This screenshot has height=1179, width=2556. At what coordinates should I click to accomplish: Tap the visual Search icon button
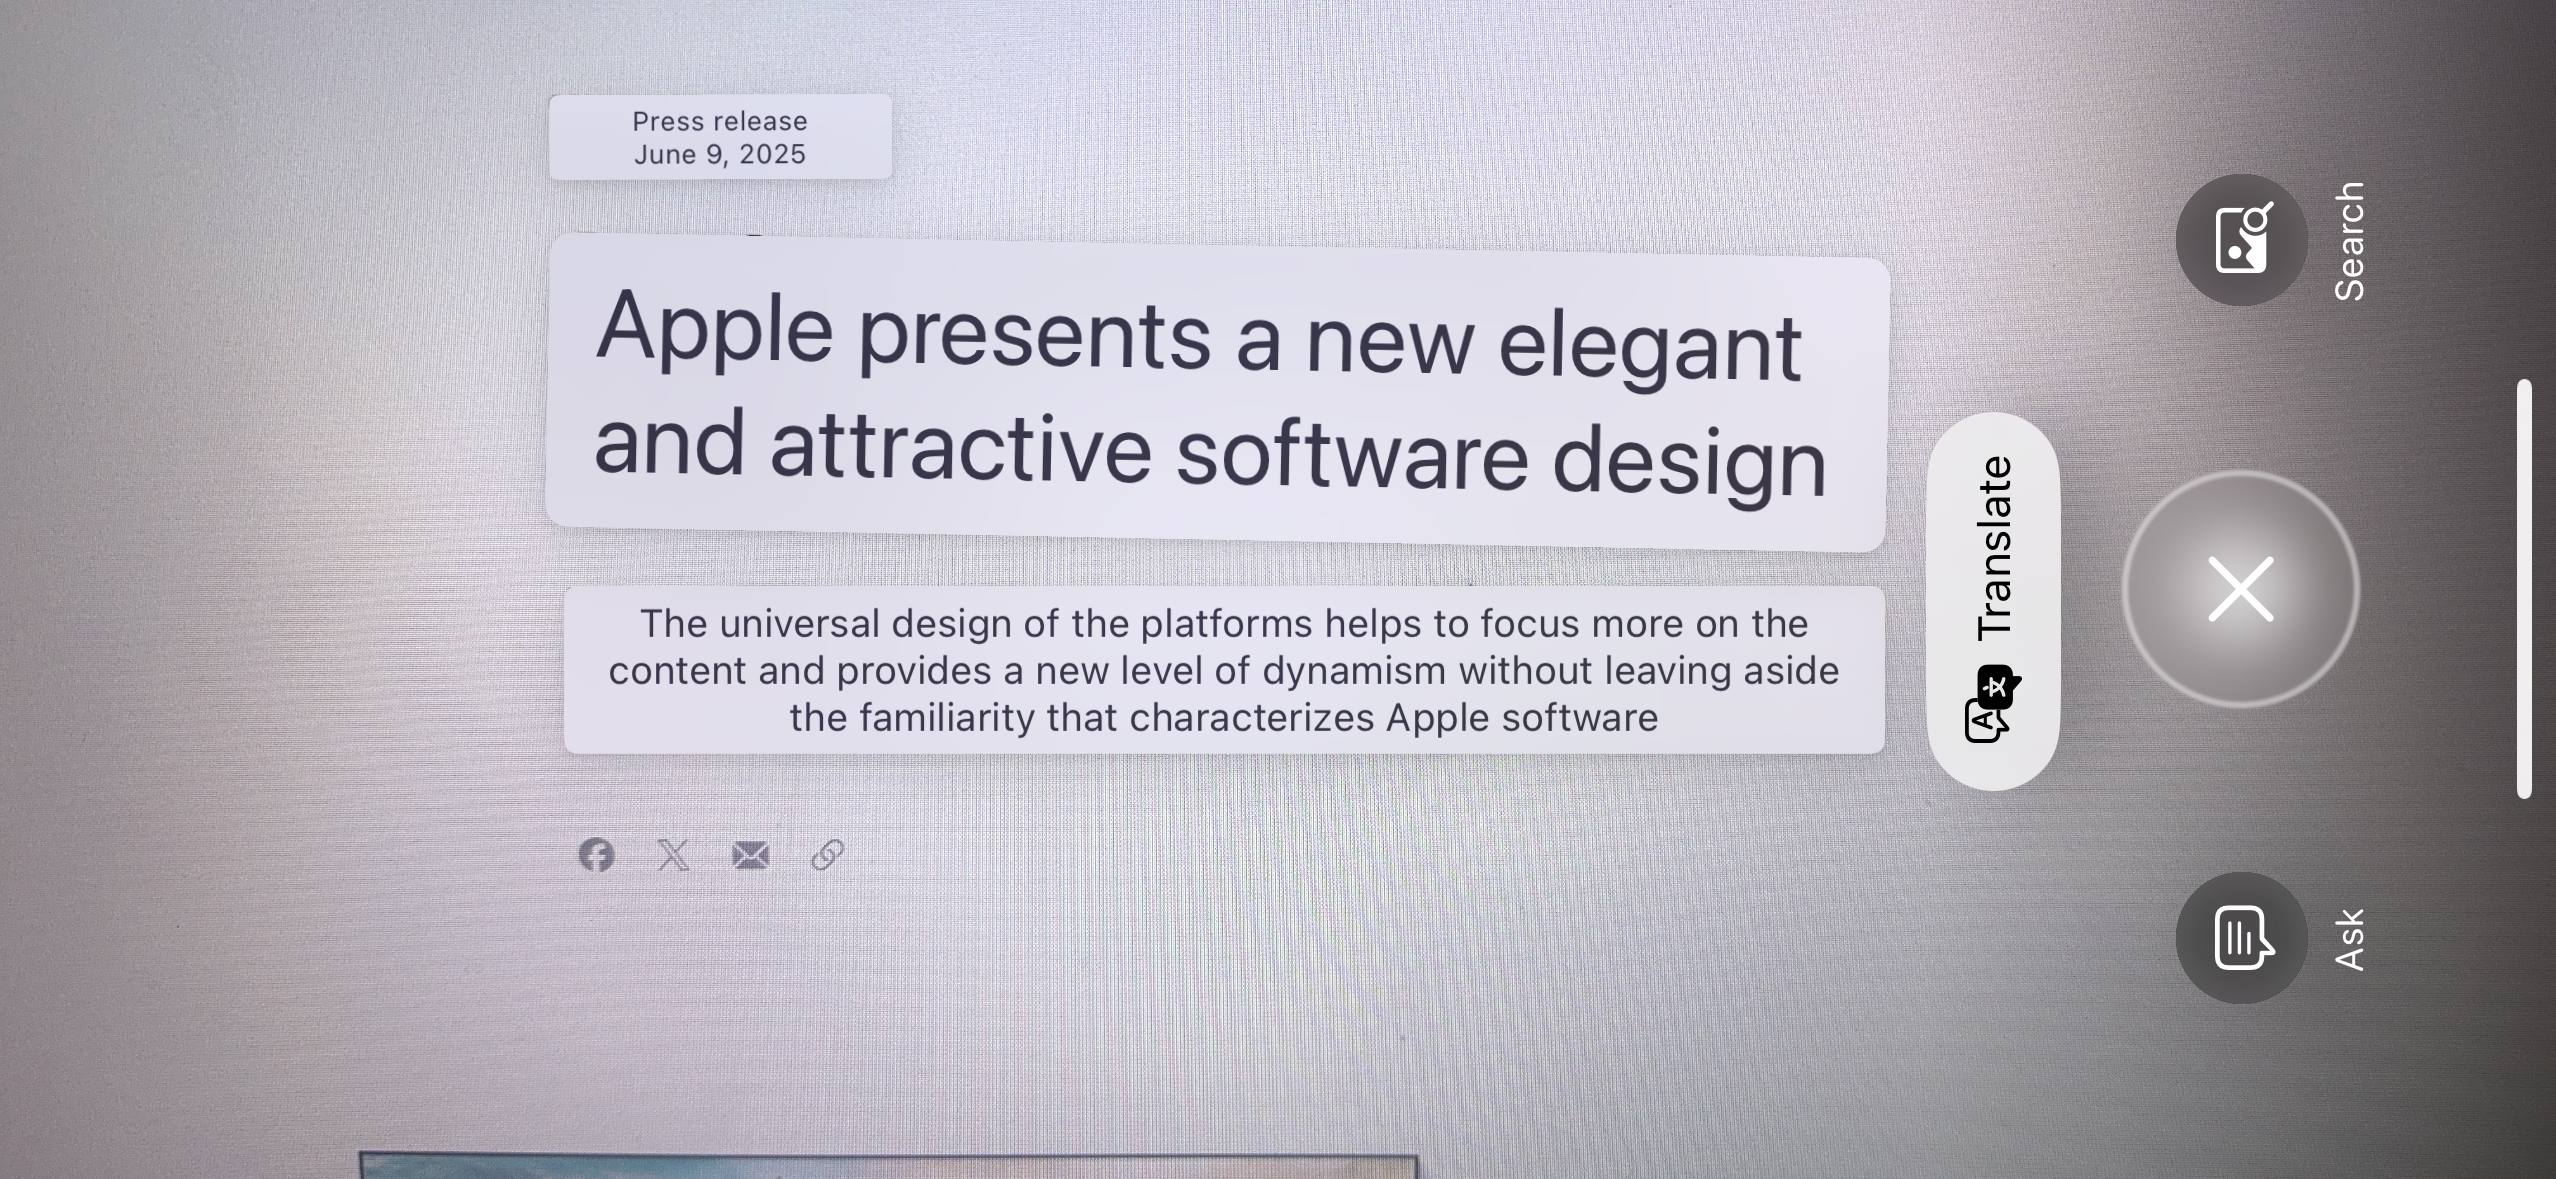pyautogui.click(x=2241, y=240)
